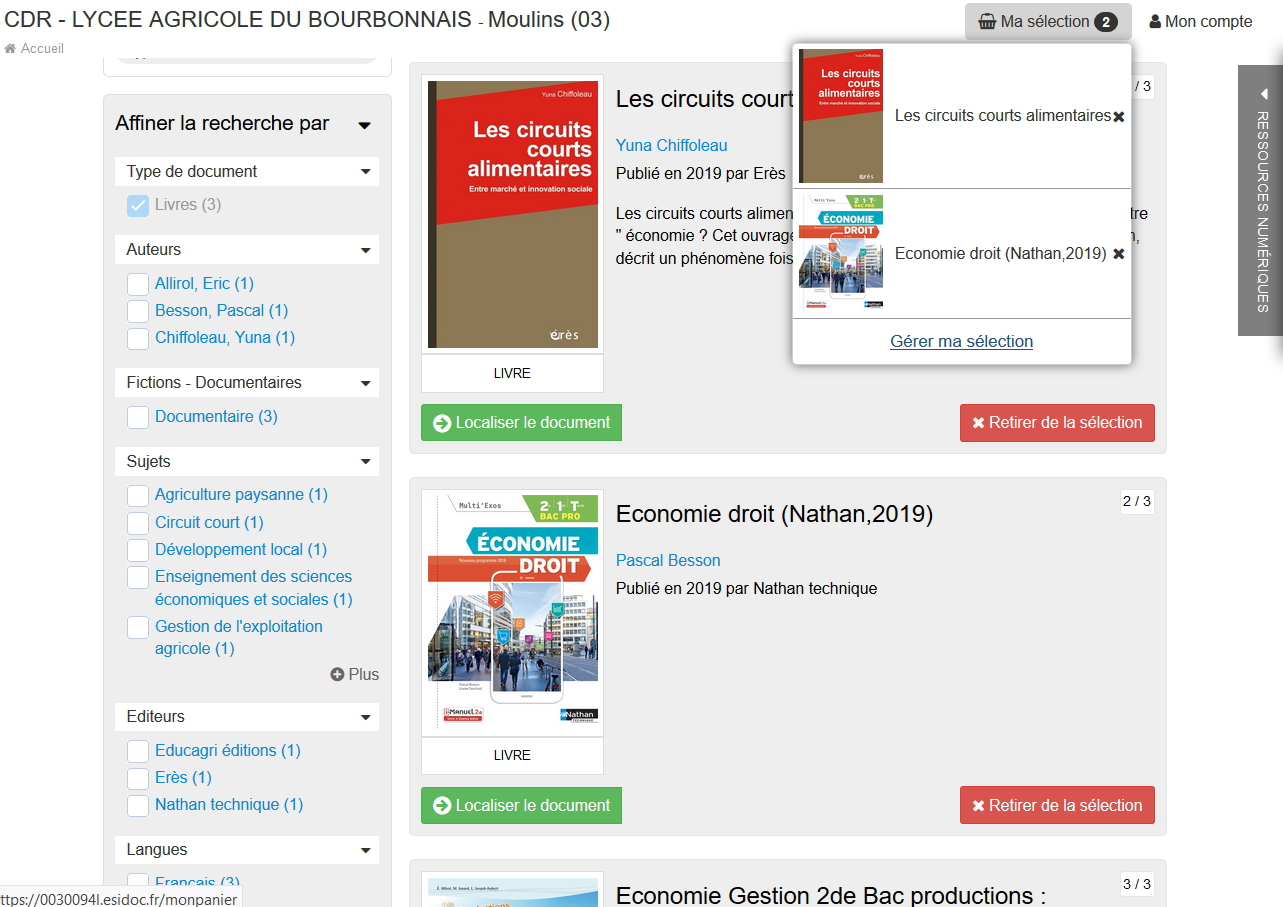1283x907 pixels.
Task: Click the X next to Economie droit in popup
Action: click(1119, 254)
